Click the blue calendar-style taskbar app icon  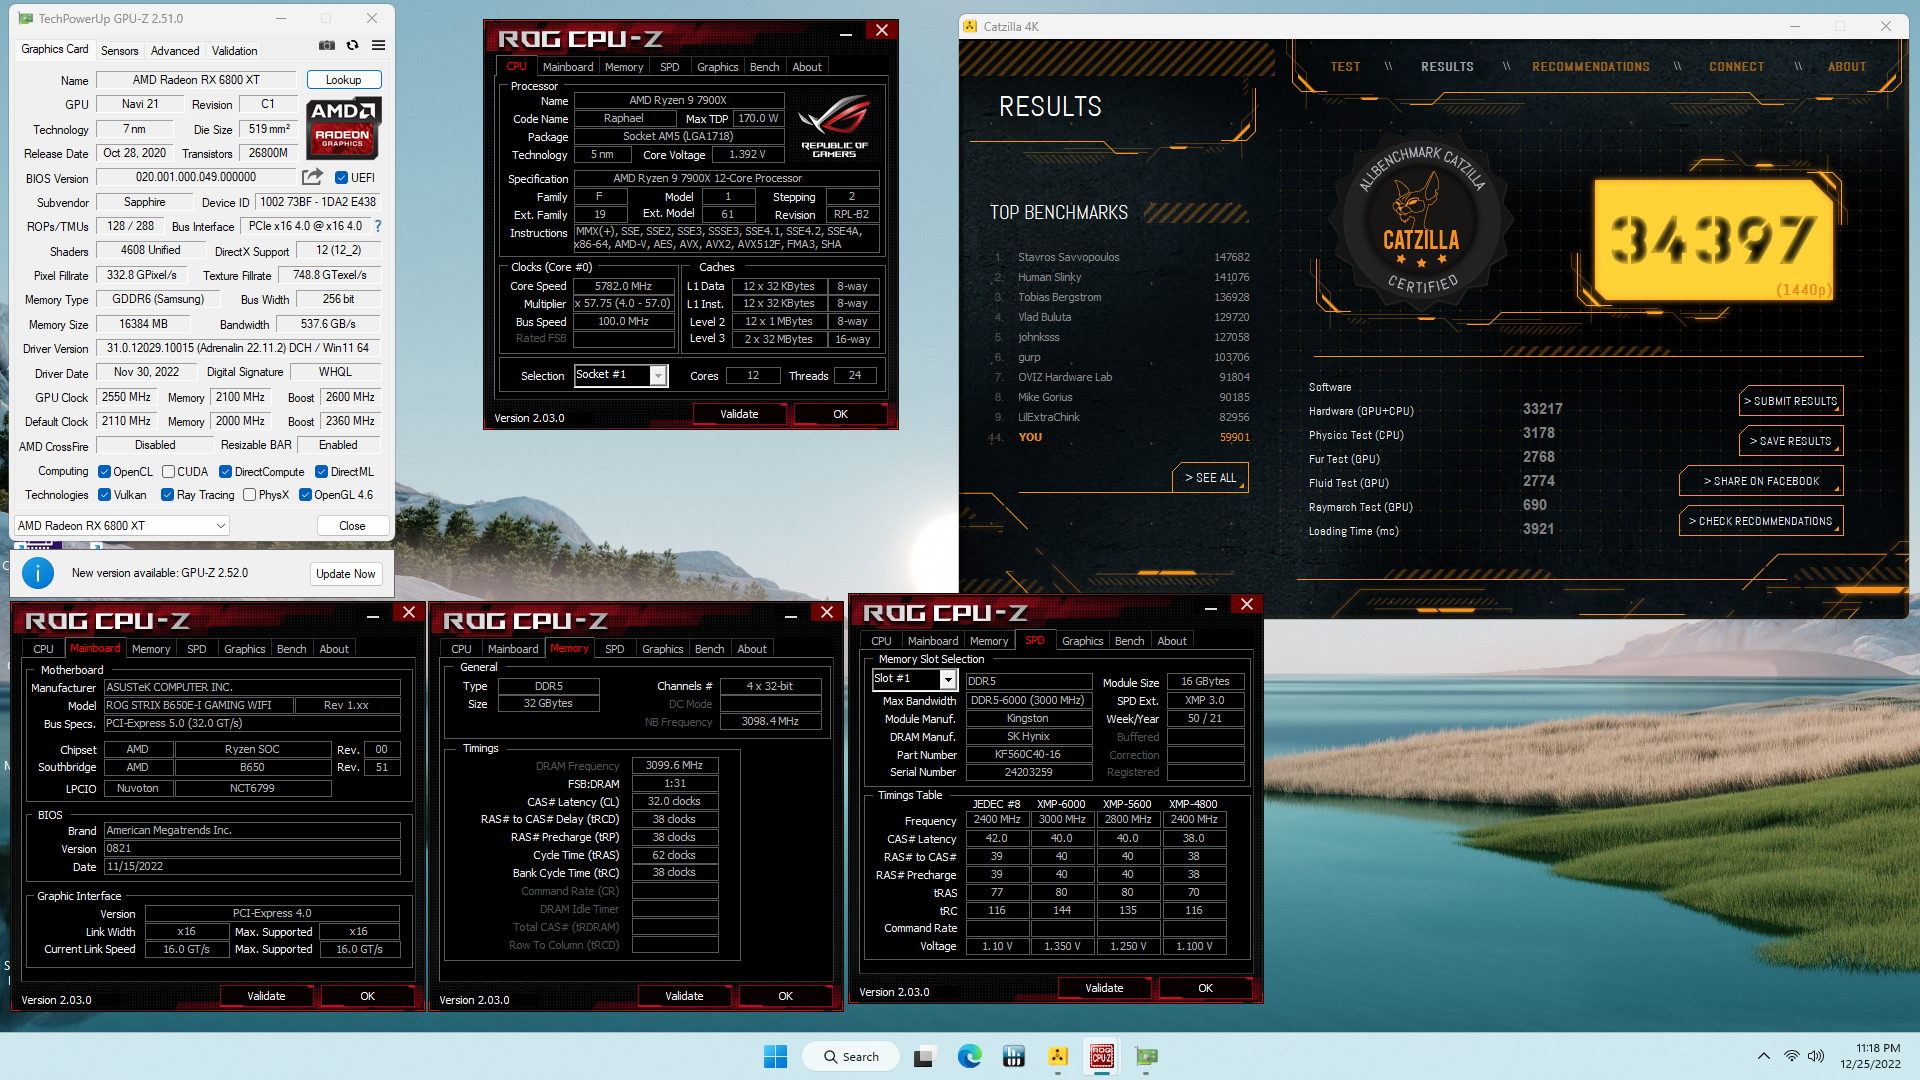click(x=1013, y=1056)
